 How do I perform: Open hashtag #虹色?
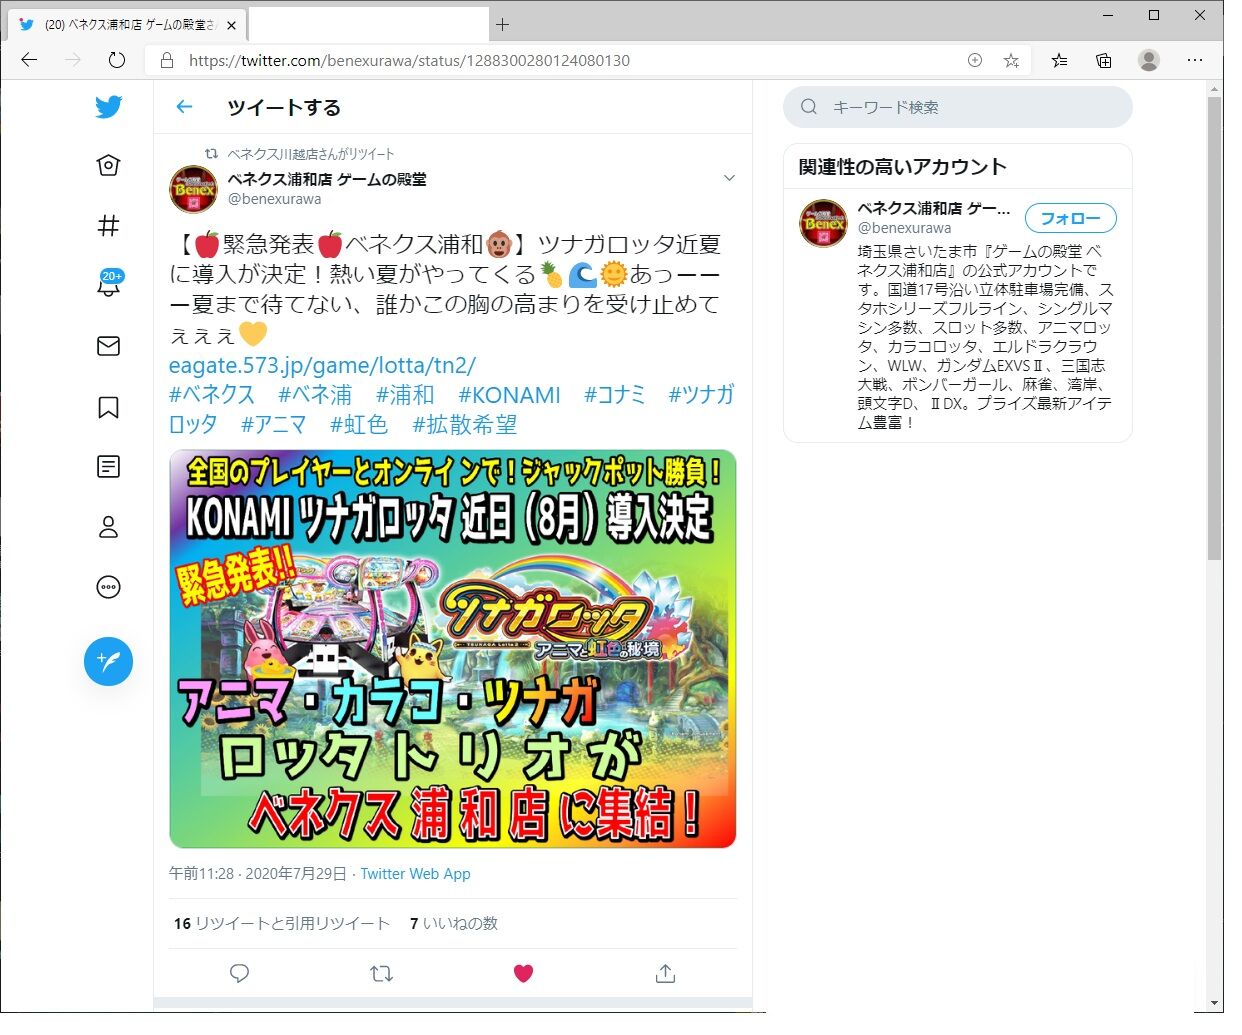[359, 425]
